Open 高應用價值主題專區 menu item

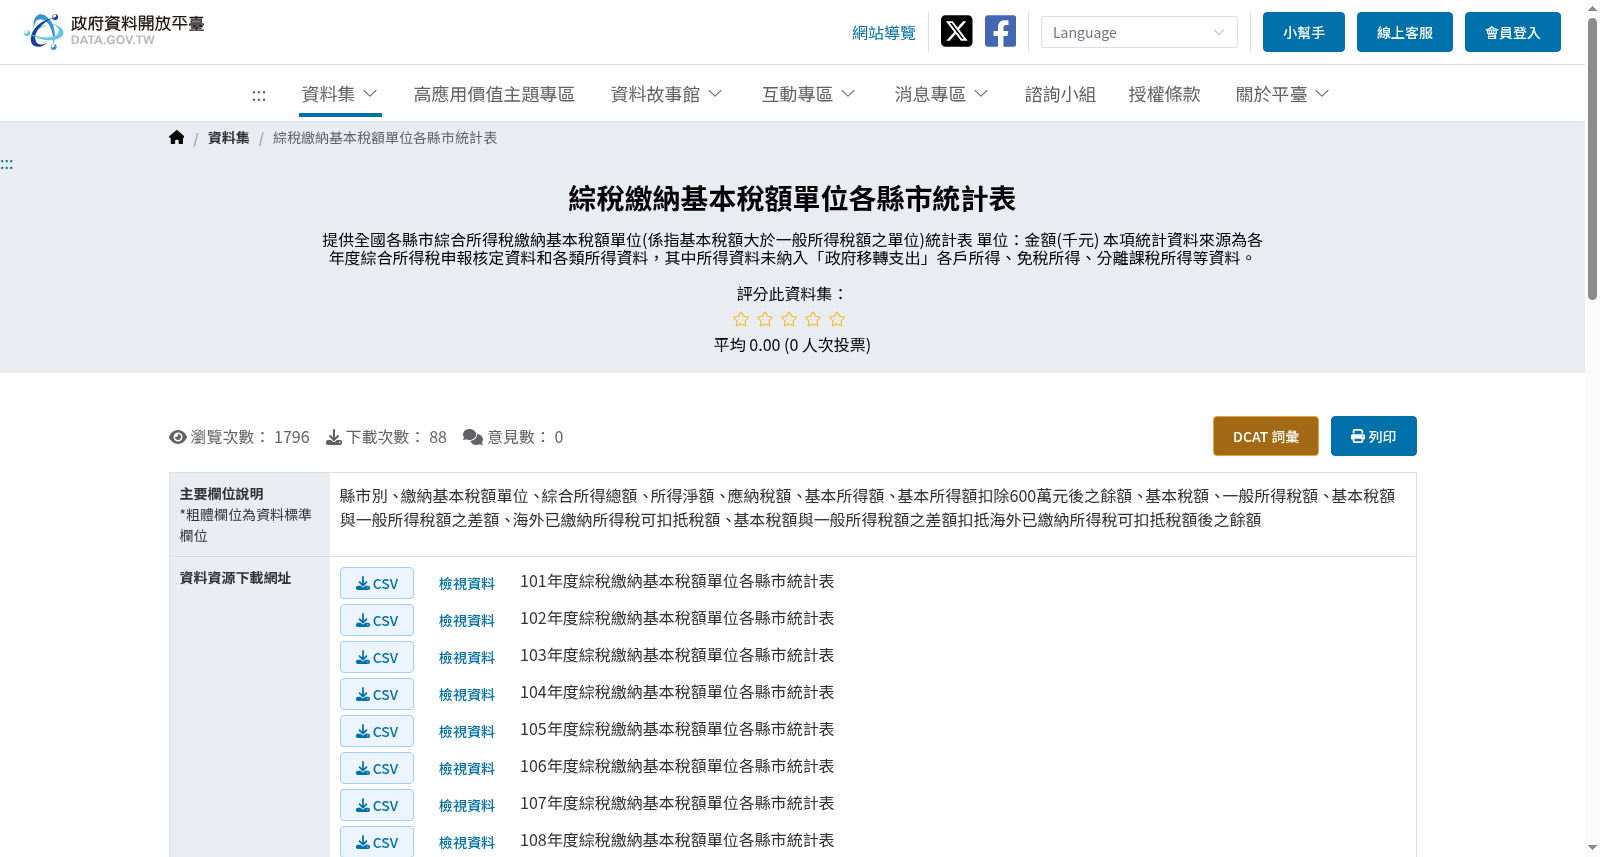tap(494, 94)
